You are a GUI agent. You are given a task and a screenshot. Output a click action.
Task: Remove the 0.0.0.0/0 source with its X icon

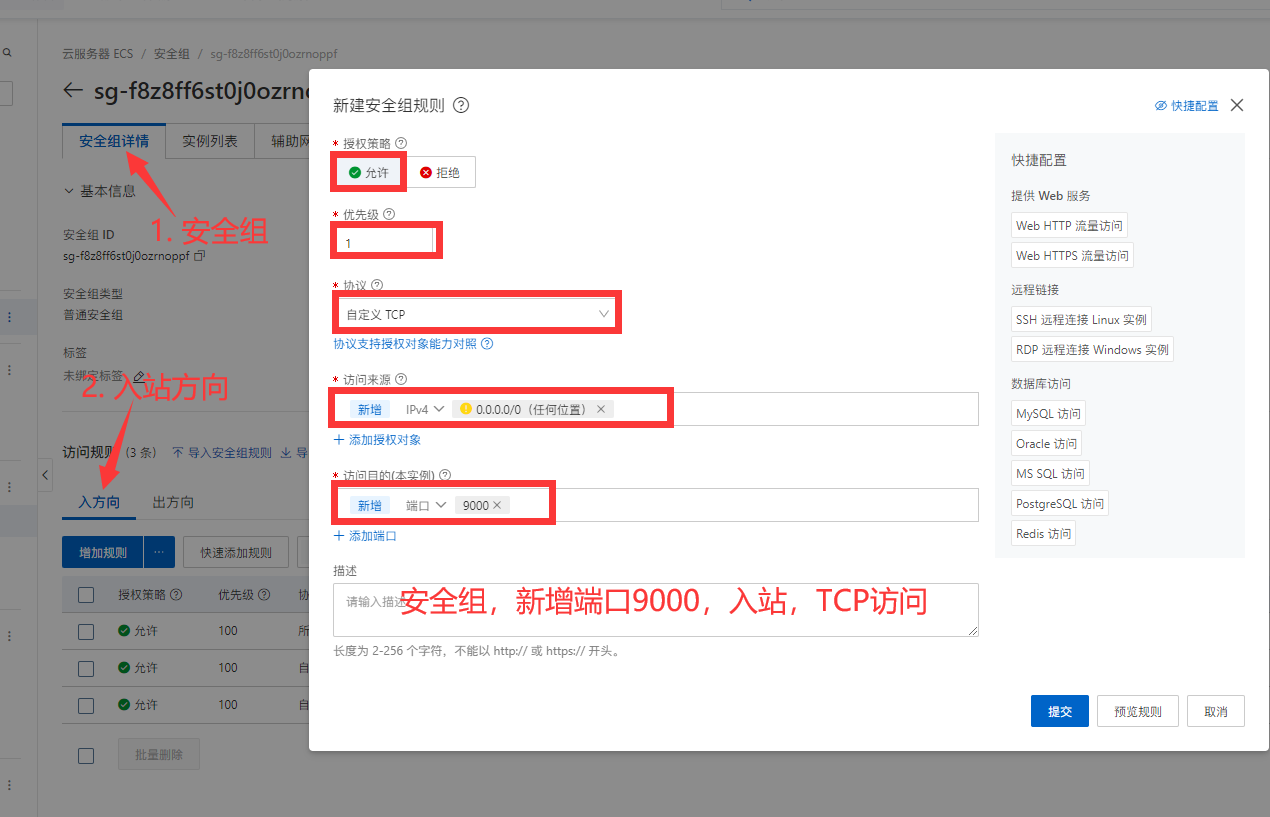coord(600,408)
